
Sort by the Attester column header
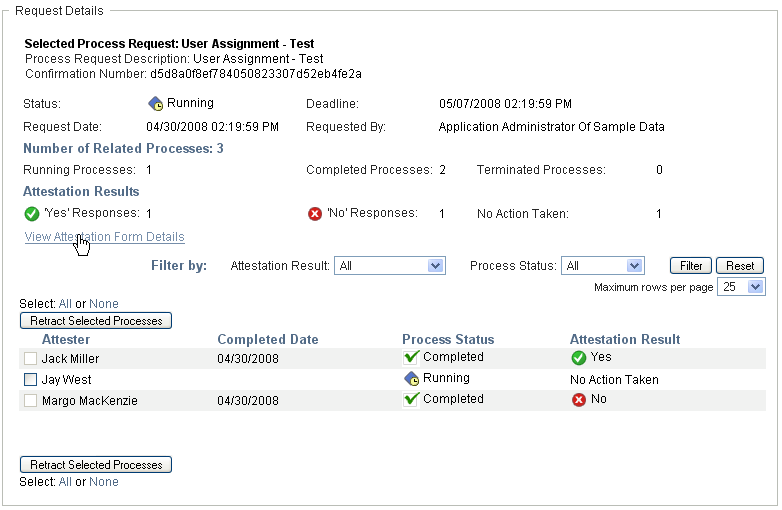[x=66, y=339]
